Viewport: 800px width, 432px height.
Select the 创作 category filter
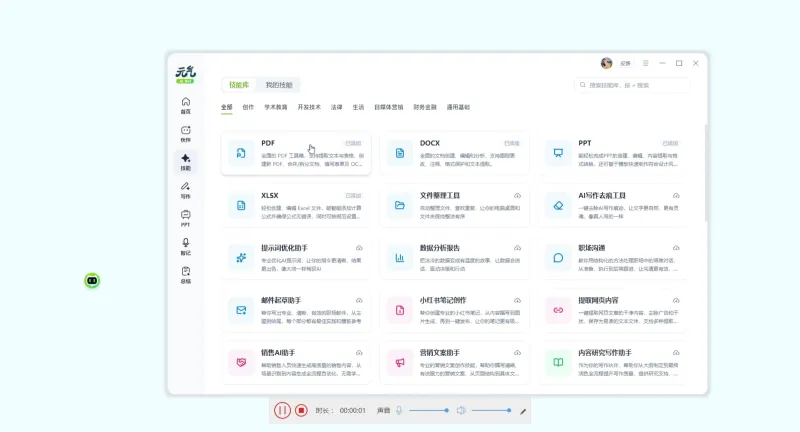[248, 107]
